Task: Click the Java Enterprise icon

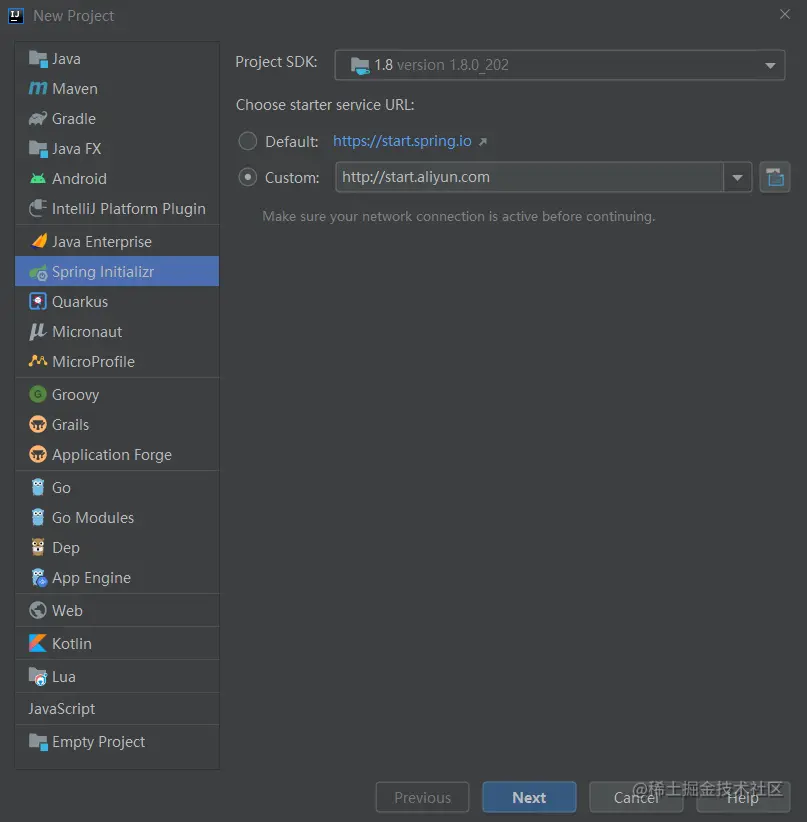Action: pyautogui.click(x=39, y=241)
